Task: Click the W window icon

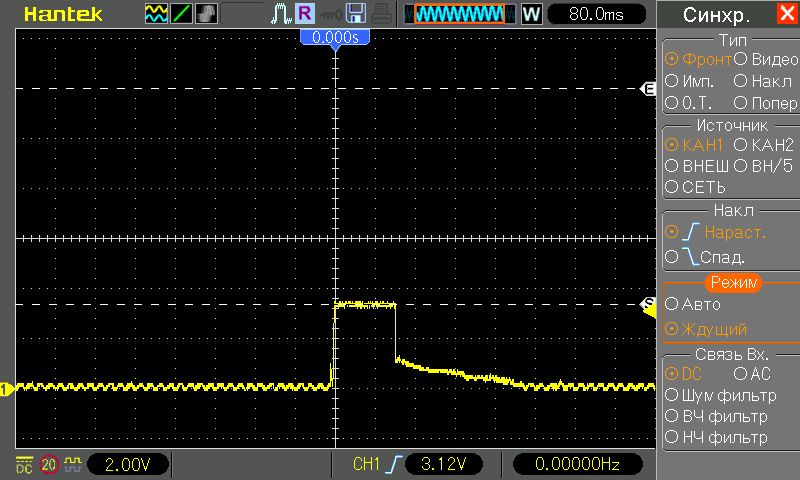Action: (531, 14)
